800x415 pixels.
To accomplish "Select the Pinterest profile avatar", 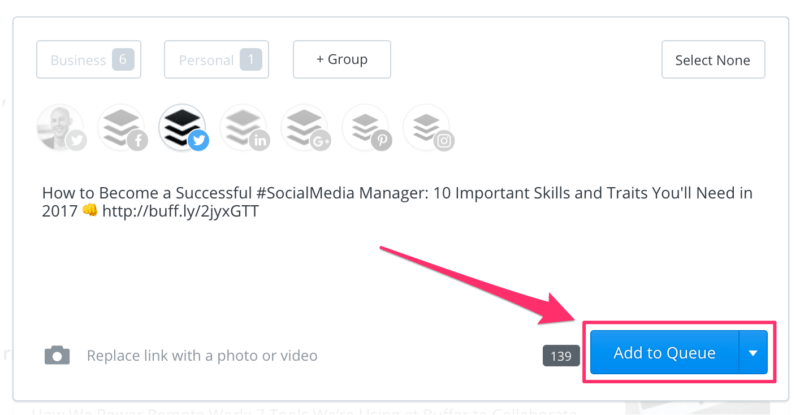I will tap(366, 128).
